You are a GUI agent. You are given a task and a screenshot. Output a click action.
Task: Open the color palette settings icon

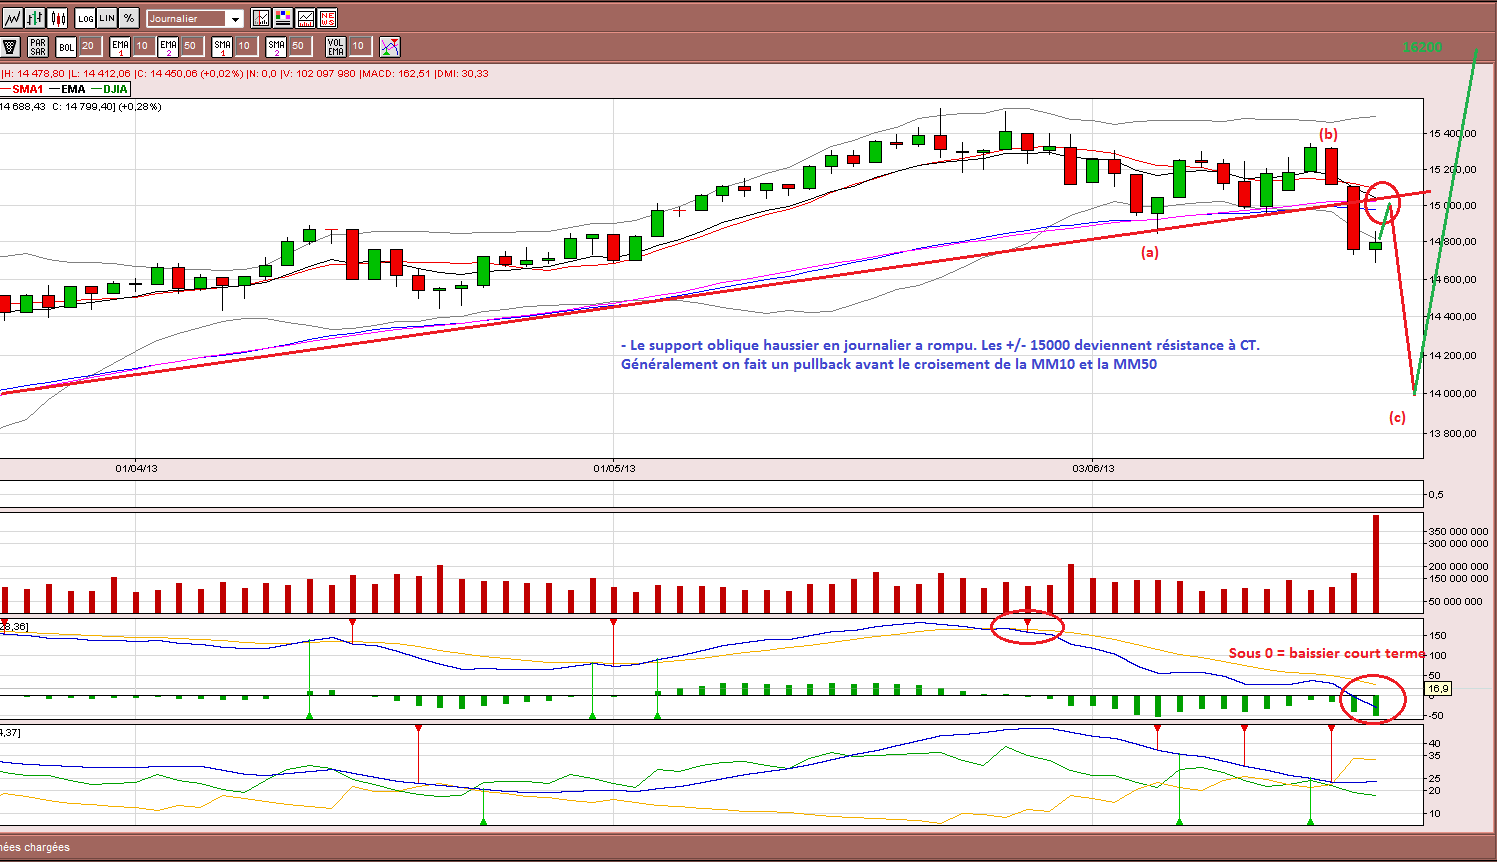click(283, 18)
